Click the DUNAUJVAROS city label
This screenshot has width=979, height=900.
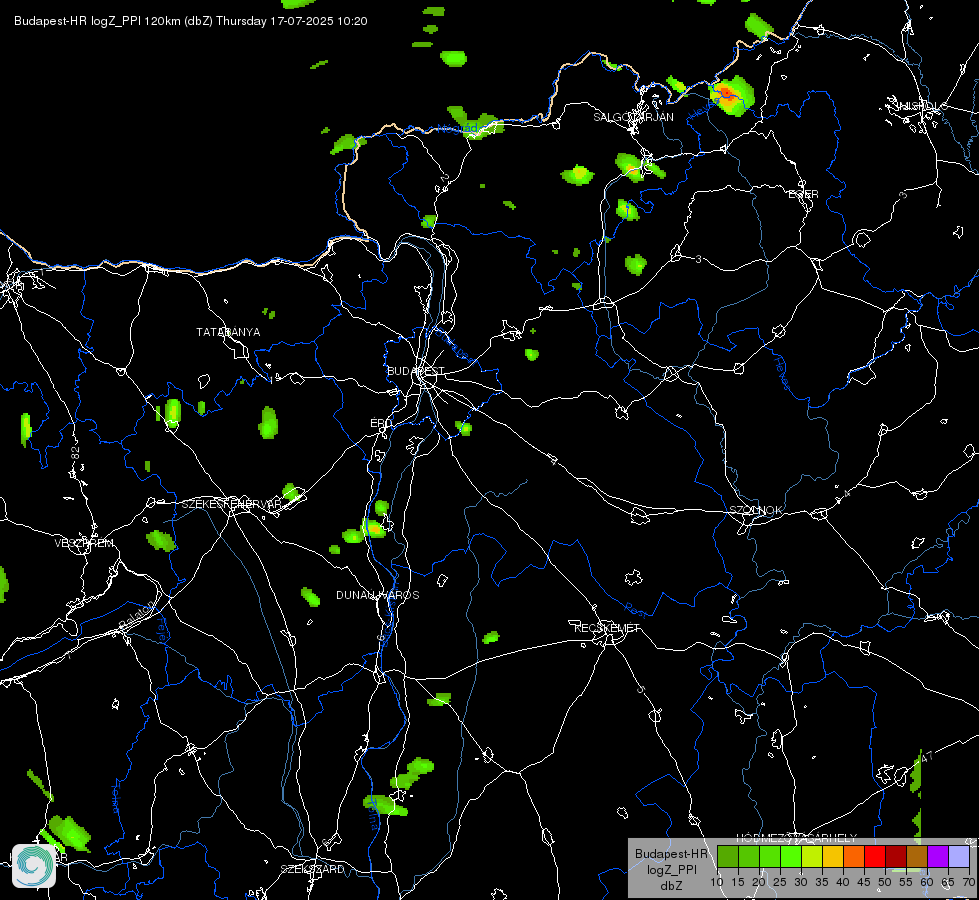tap(378, 595)
